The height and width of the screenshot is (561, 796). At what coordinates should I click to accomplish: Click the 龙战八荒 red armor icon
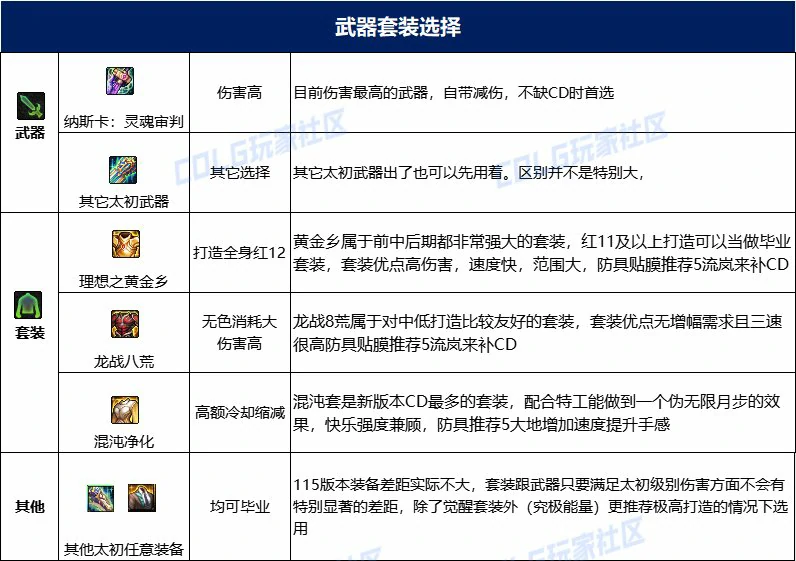(x=125, y=324)
